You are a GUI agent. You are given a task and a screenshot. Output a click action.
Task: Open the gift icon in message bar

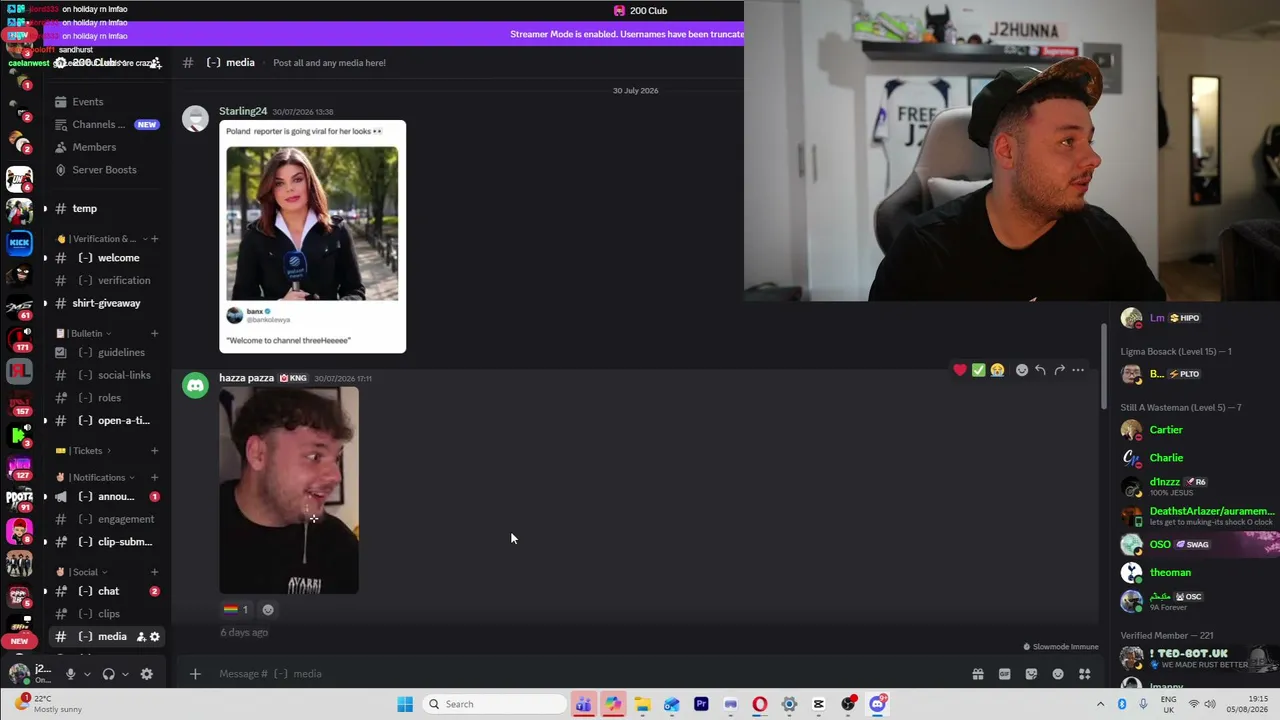(978, 674)
